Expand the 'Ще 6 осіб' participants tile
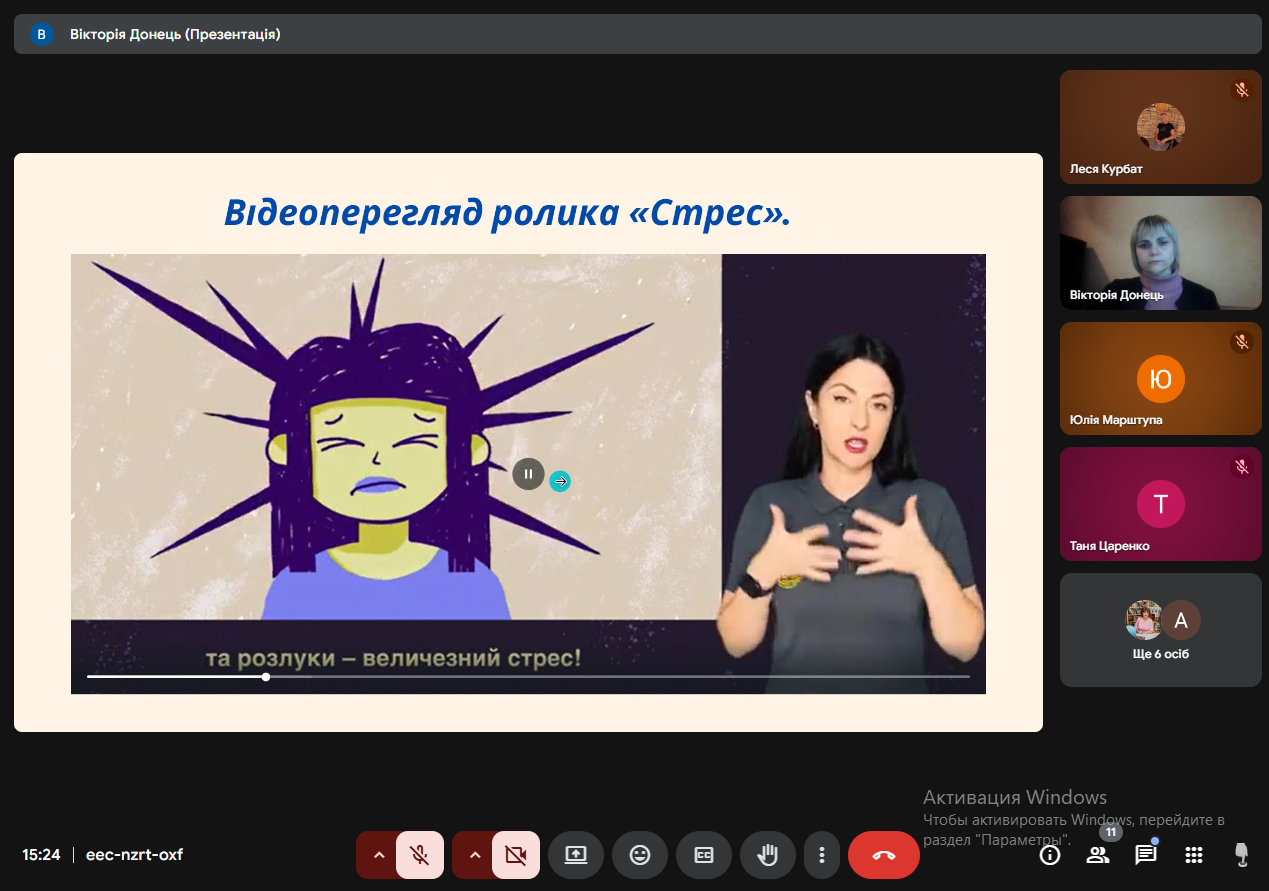Viewport: 1269px width, 891px height. (x=1160, y=630)
